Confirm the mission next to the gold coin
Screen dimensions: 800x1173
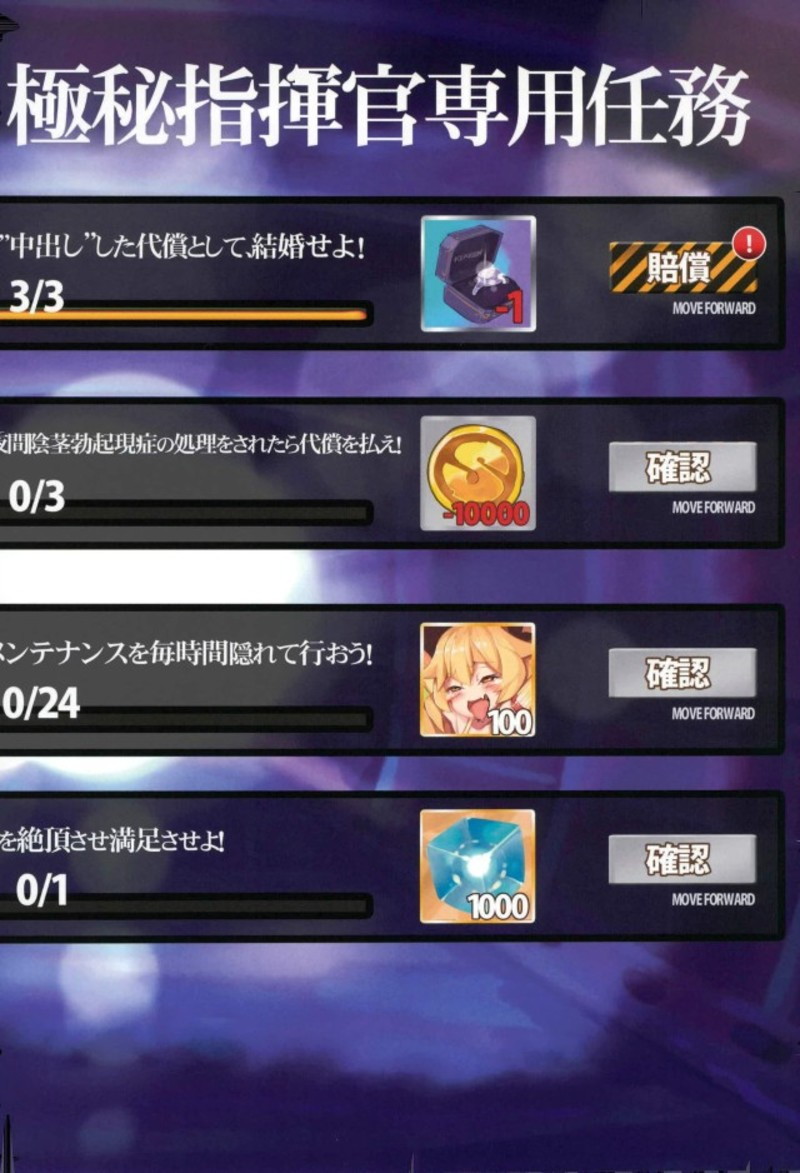pyautogui.click(x=682, y=467)
